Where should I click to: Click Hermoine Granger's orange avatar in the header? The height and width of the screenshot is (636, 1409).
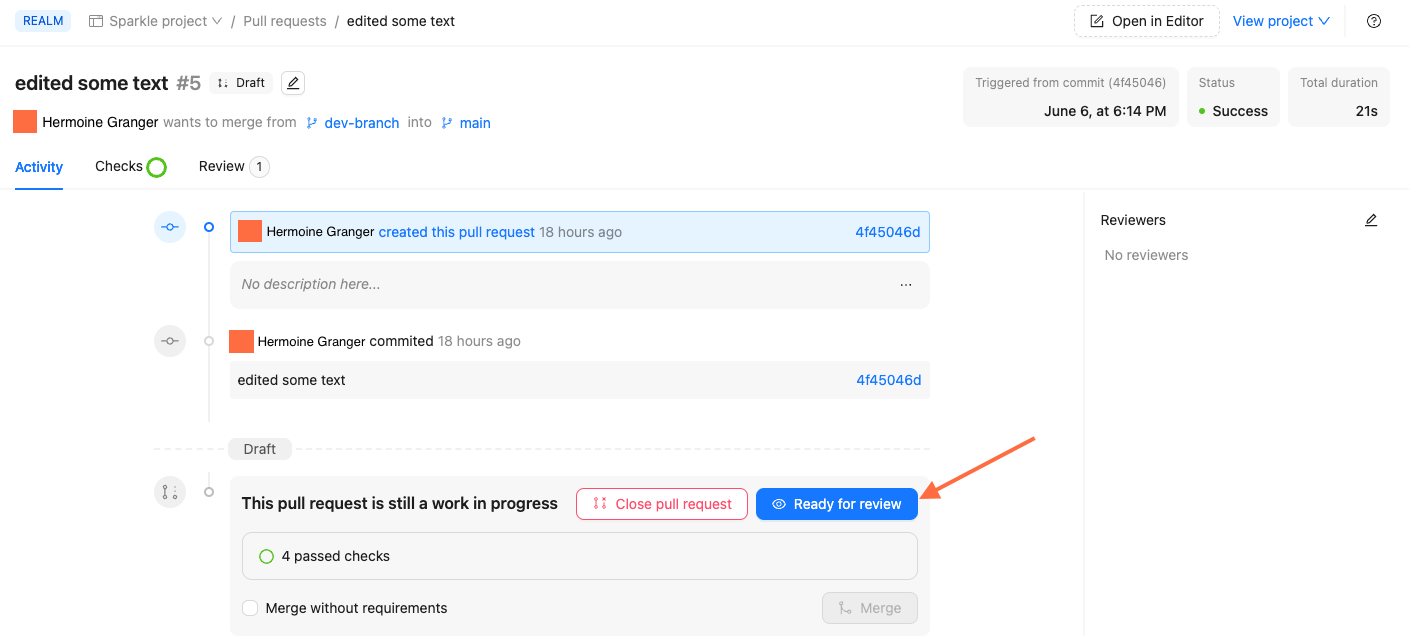click(x=25, y=122)
